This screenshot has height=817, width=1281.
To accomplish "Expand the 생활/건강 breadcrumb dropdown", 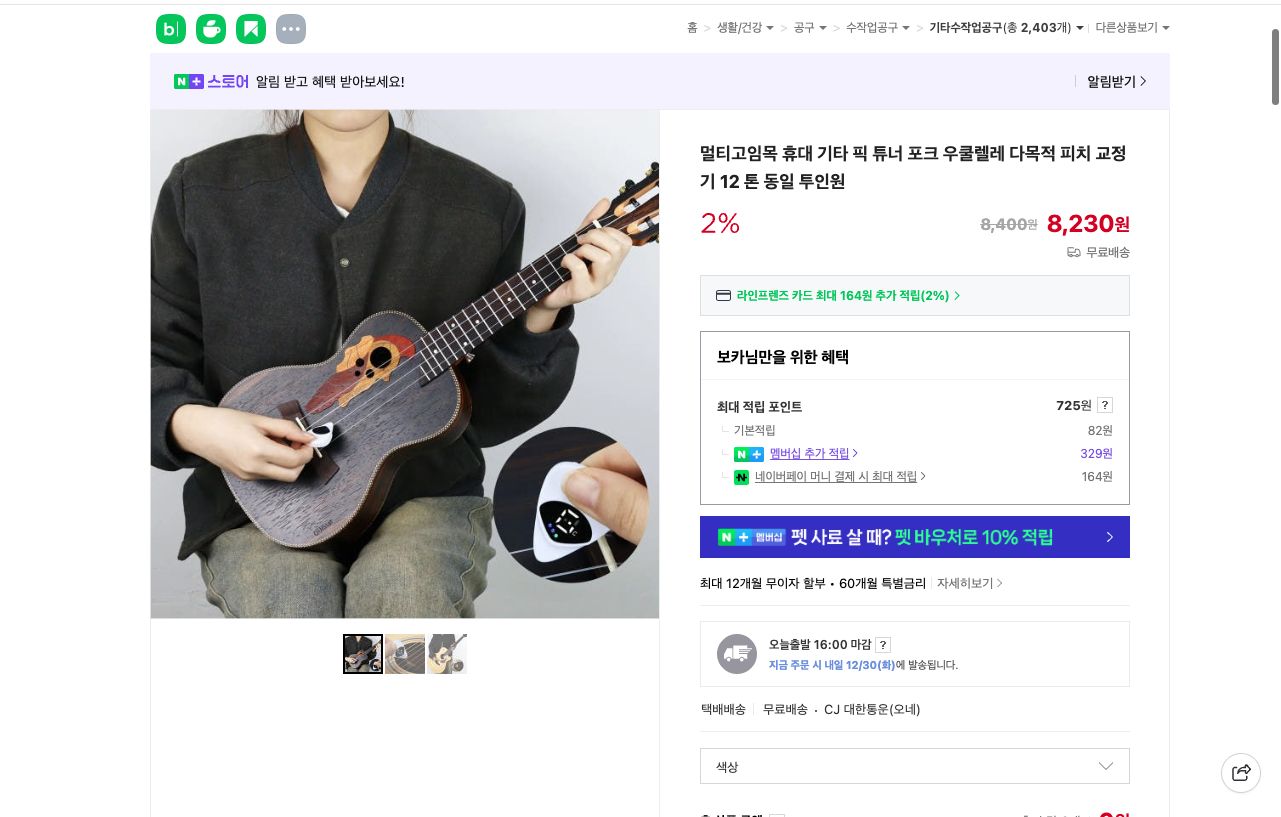I will coord(769,28).
